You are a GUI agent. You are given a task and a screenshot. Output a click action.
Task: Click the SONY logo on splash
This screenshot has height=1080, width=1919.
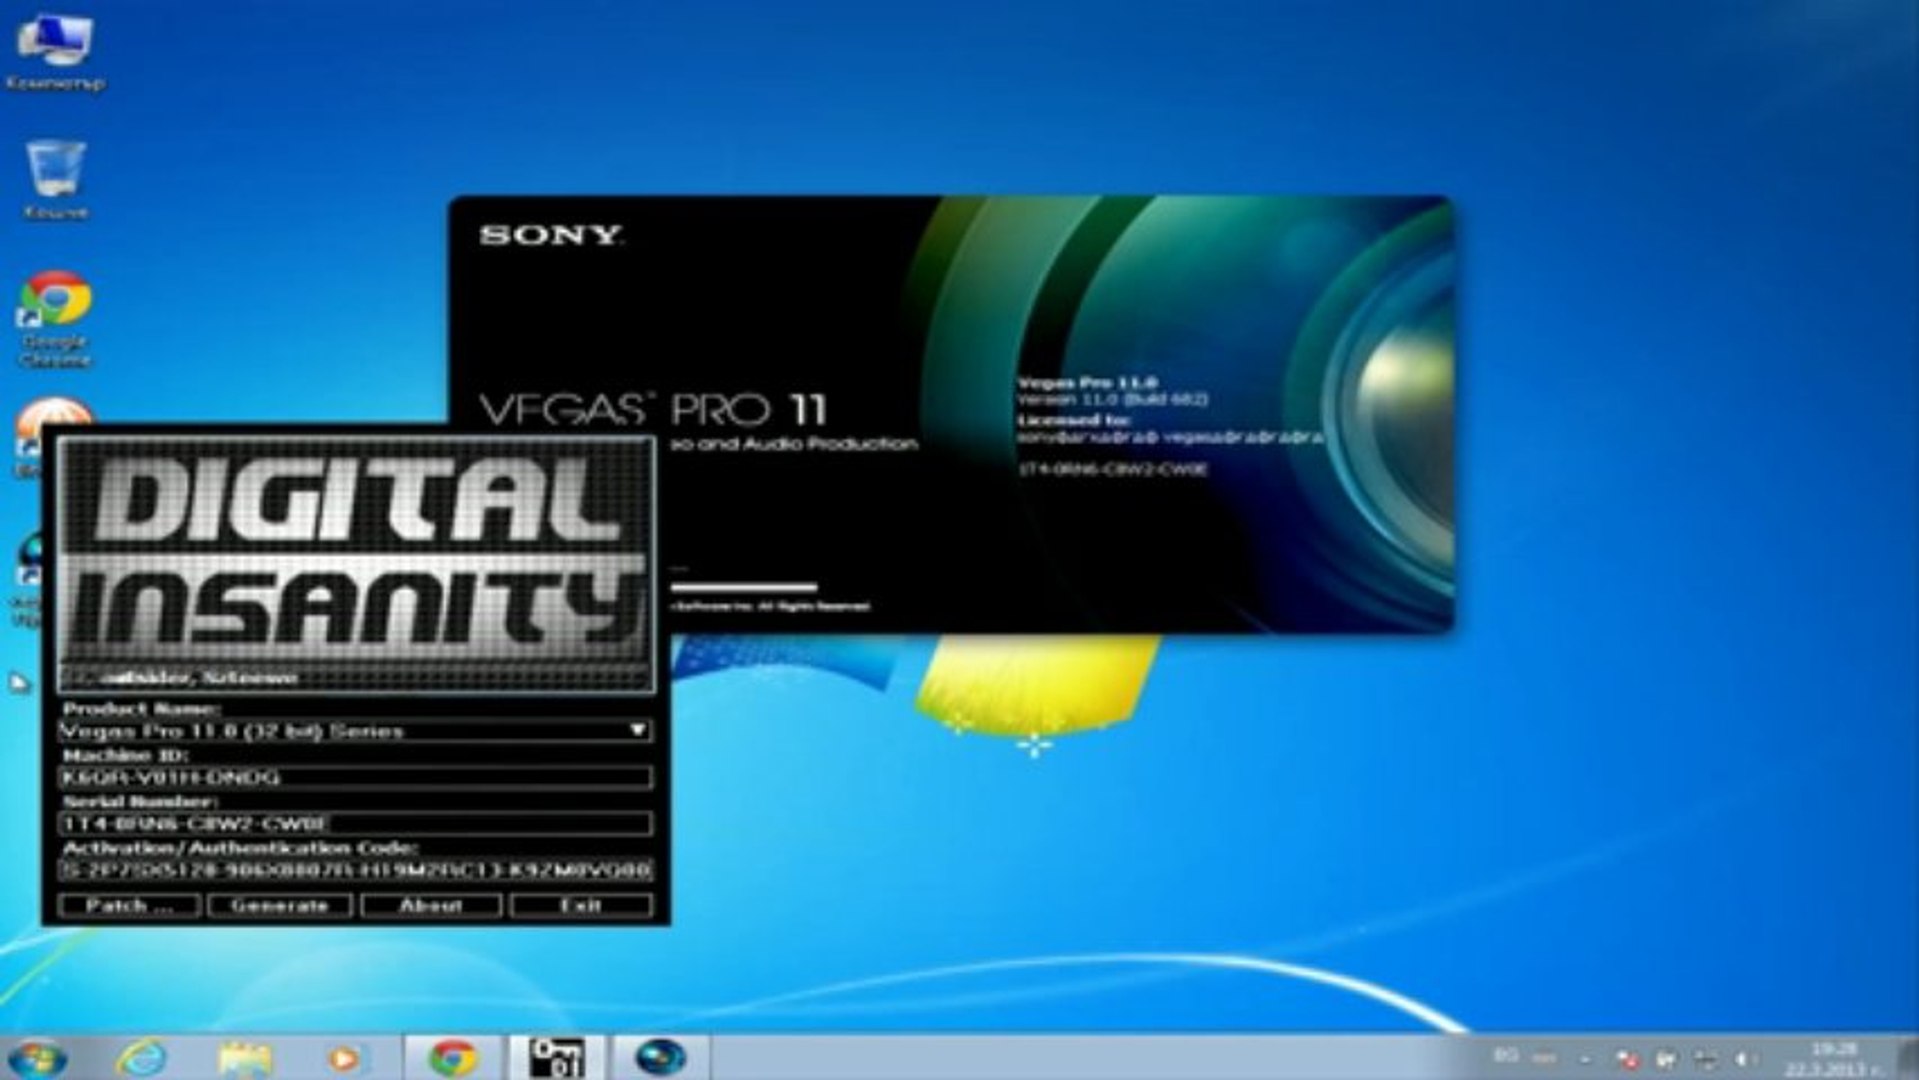(551, 235)
